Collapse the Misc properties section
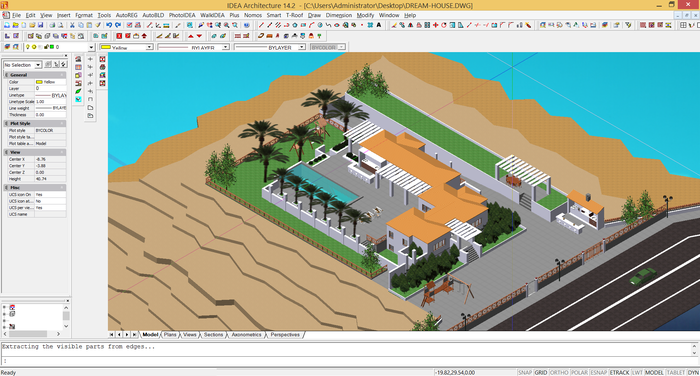 coord(6,188)
